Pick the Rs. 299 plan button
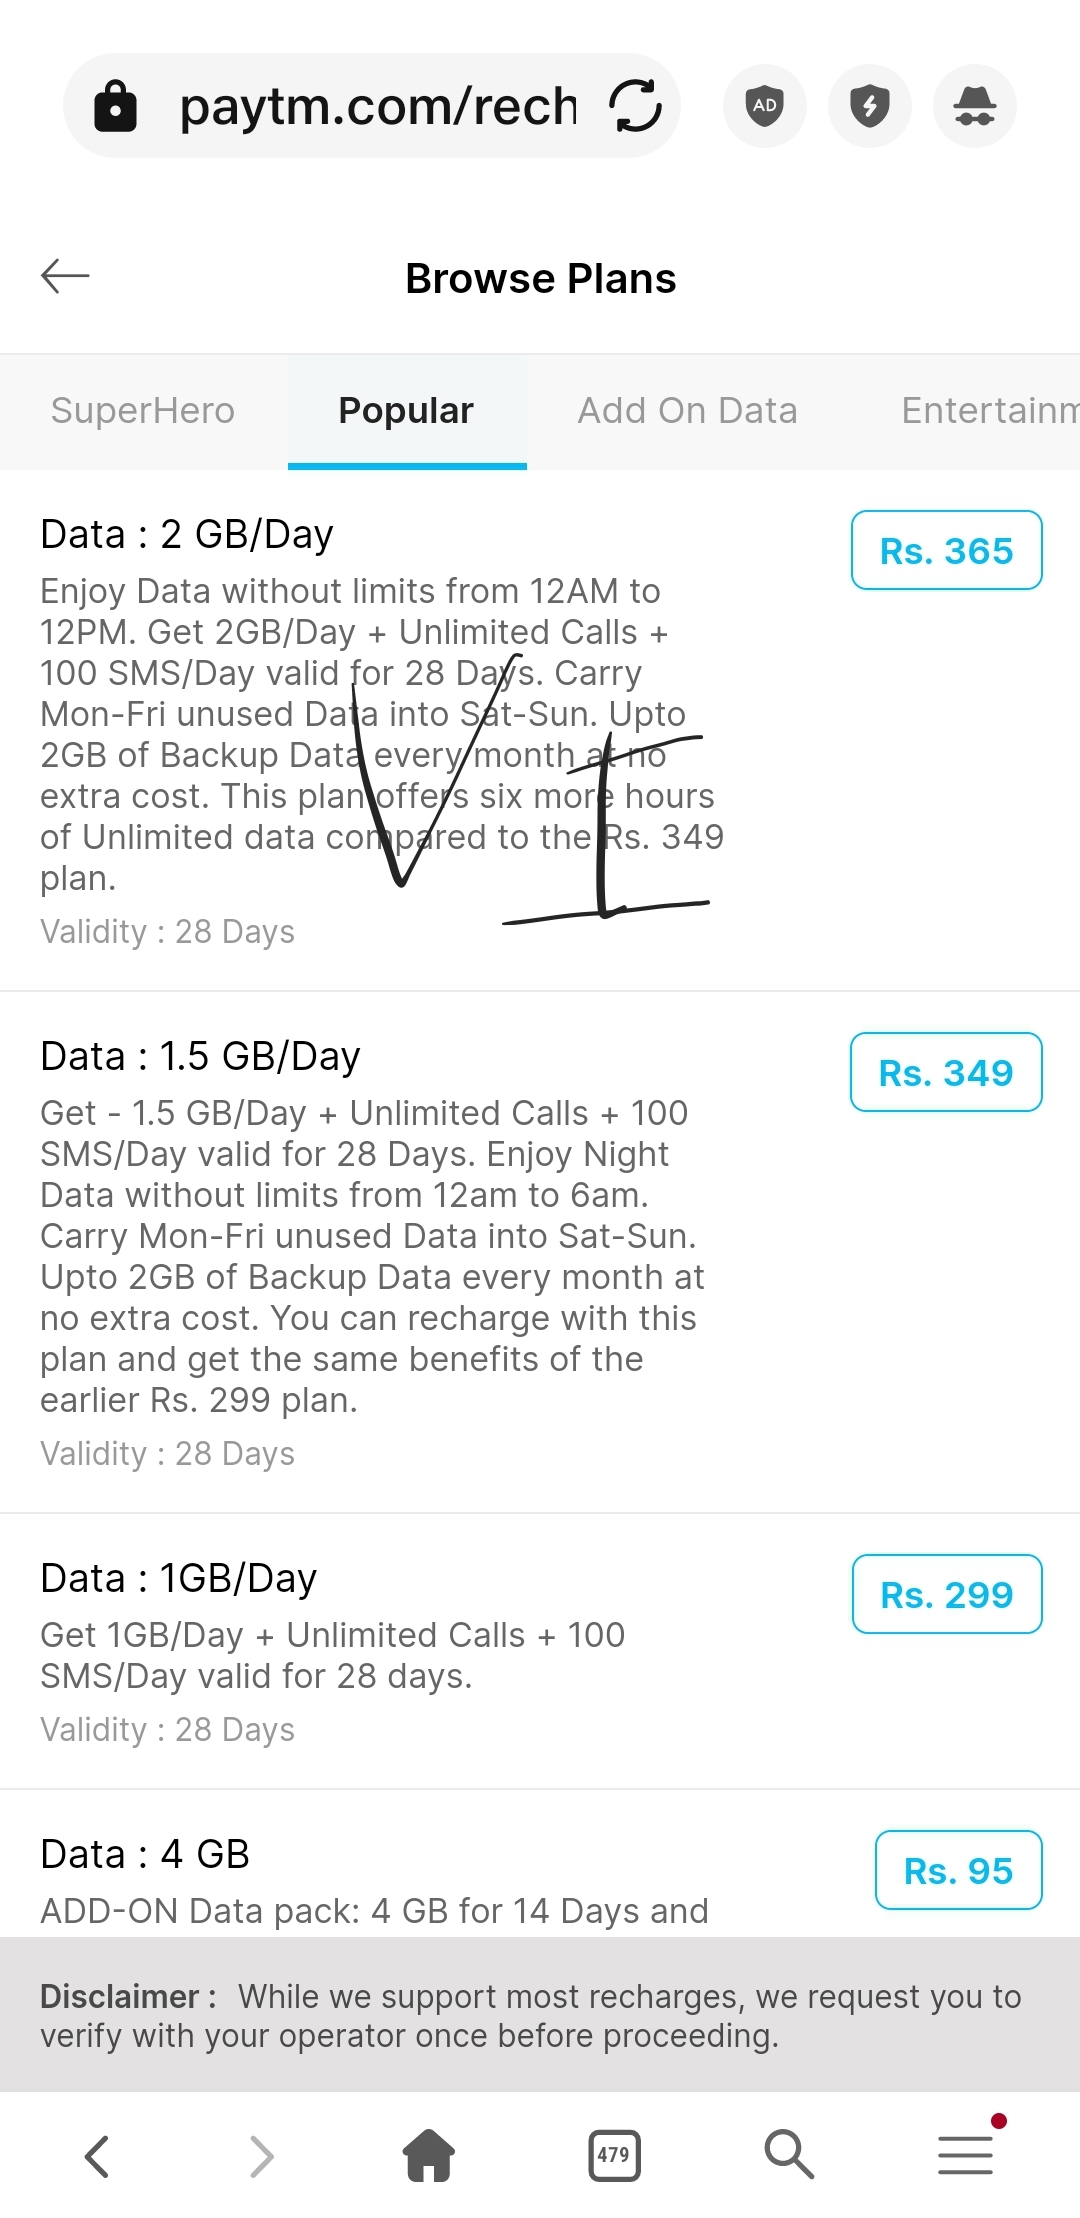 [x=946, y=1595]
